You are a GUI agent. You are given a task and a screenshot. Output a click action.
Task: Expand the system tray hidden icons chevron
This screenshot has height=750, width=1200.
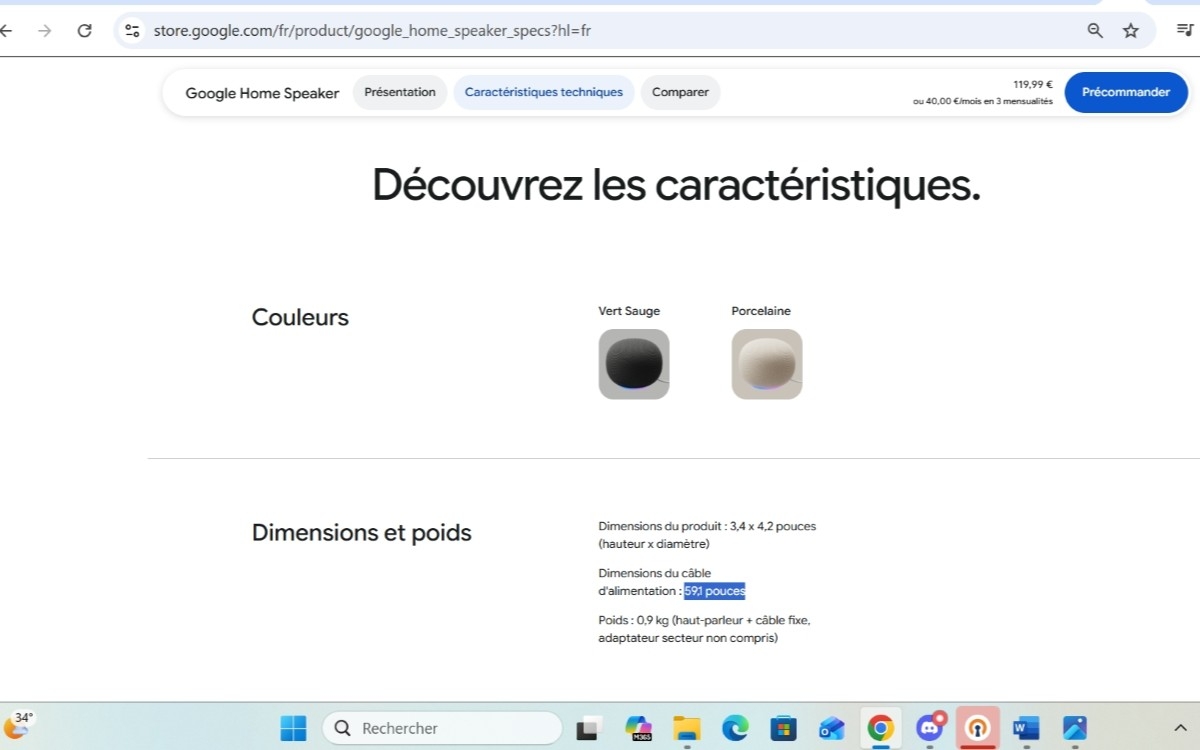click(1179, 728)
